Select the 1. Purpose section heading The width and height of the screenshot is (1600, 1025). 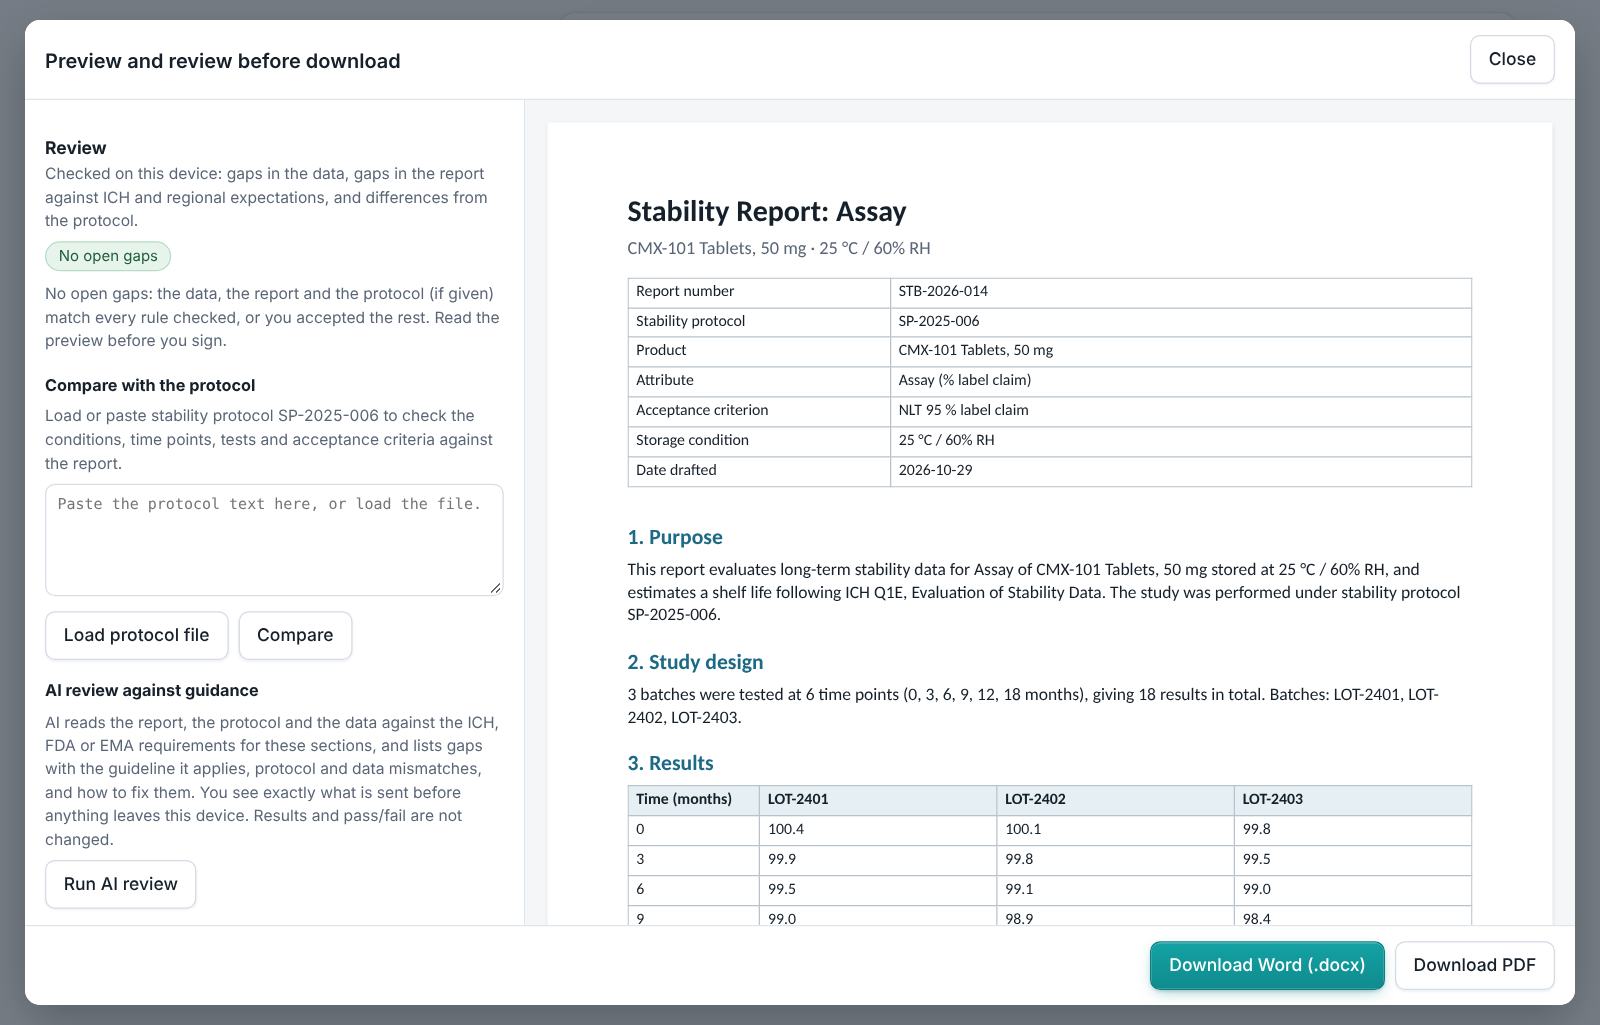coord(675,537)
